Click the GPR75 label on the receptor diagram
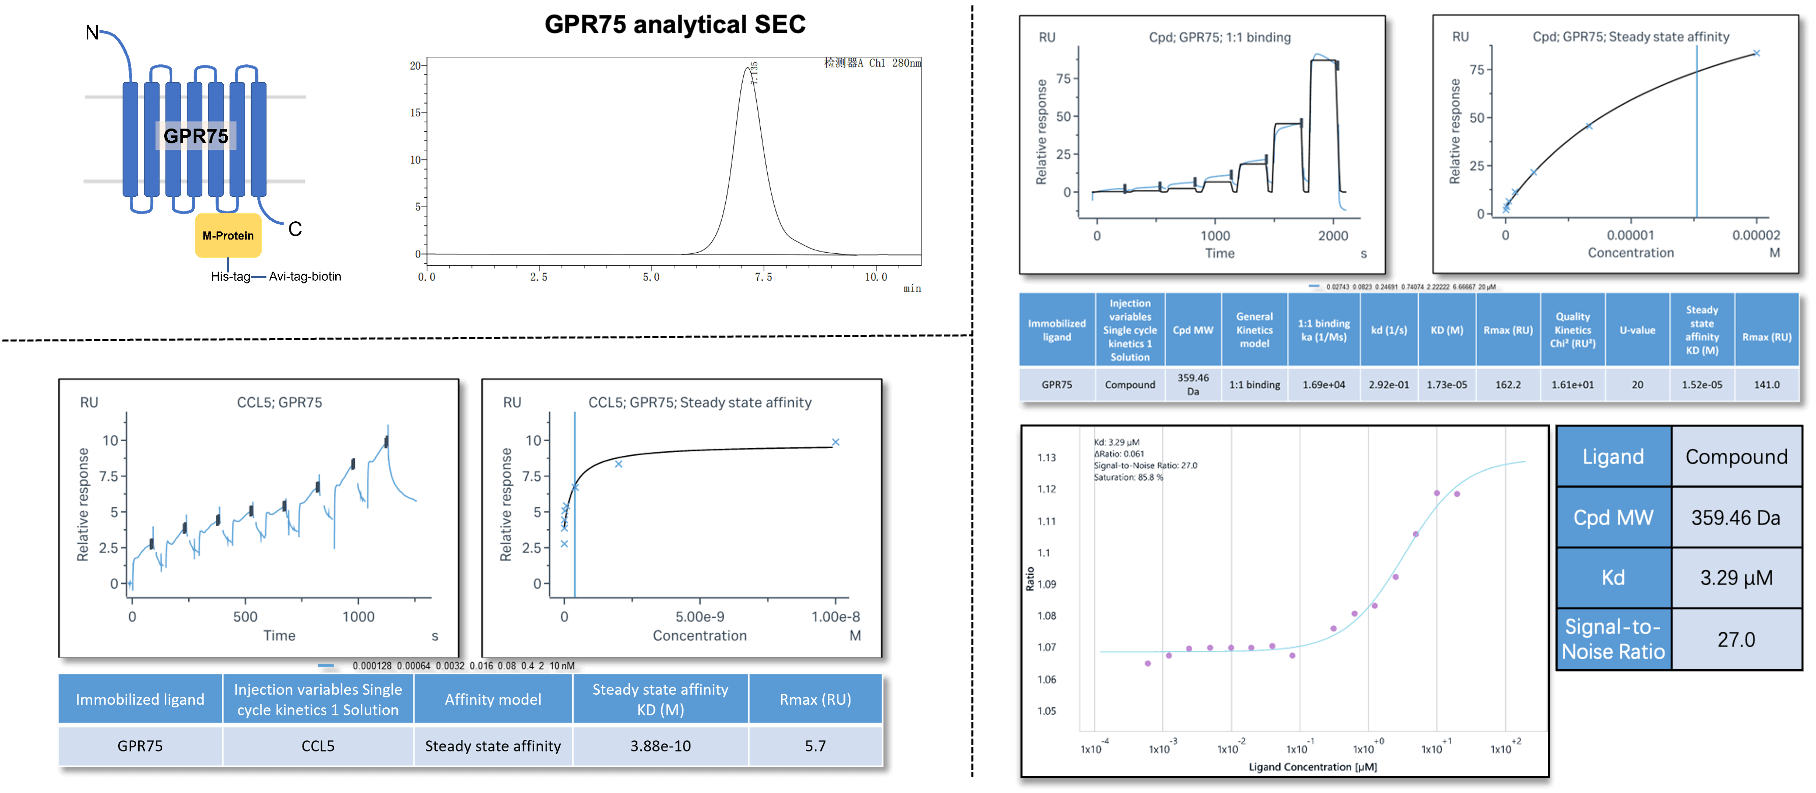 click(196, 136)
